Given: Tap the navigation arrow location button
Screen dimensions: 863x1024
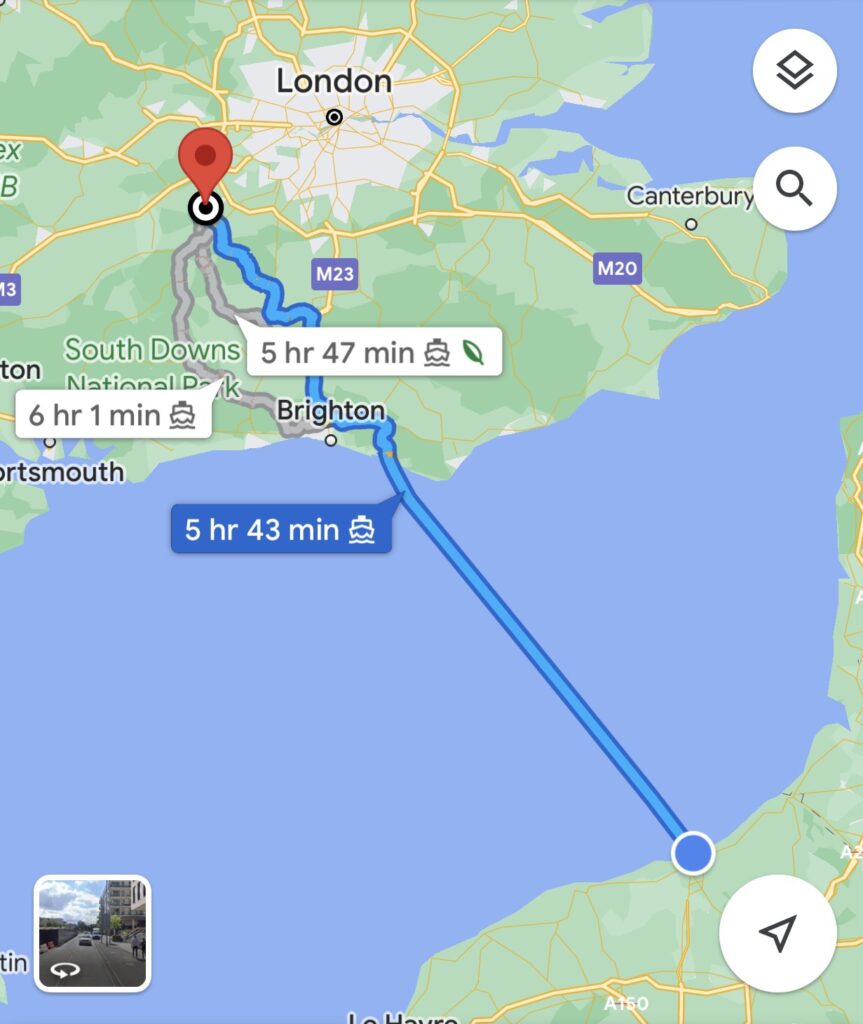Looking at the screenshot, I should [x=777, y=933].
